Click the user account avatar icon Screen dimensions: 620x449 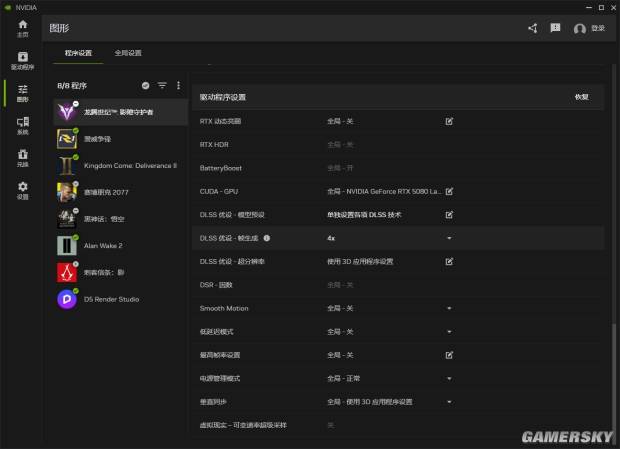(x=580, y=29)
